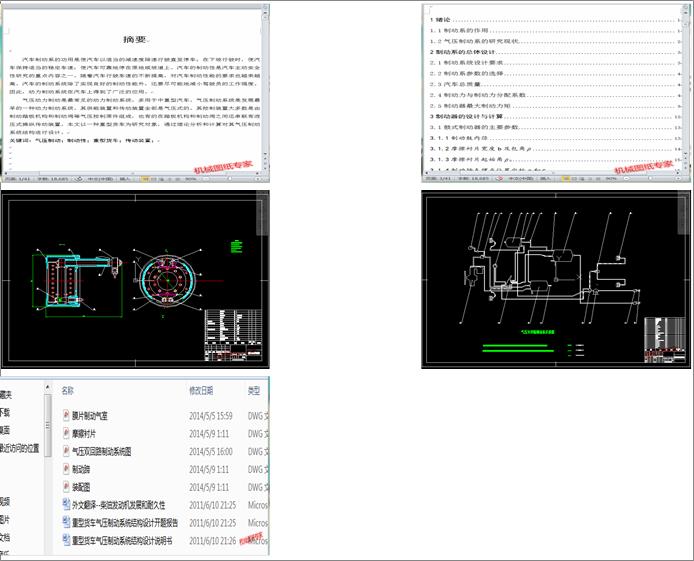Click contents entry 2.3 汽车总质量
The width and height of the screenshot is (694, 561).
455,84
